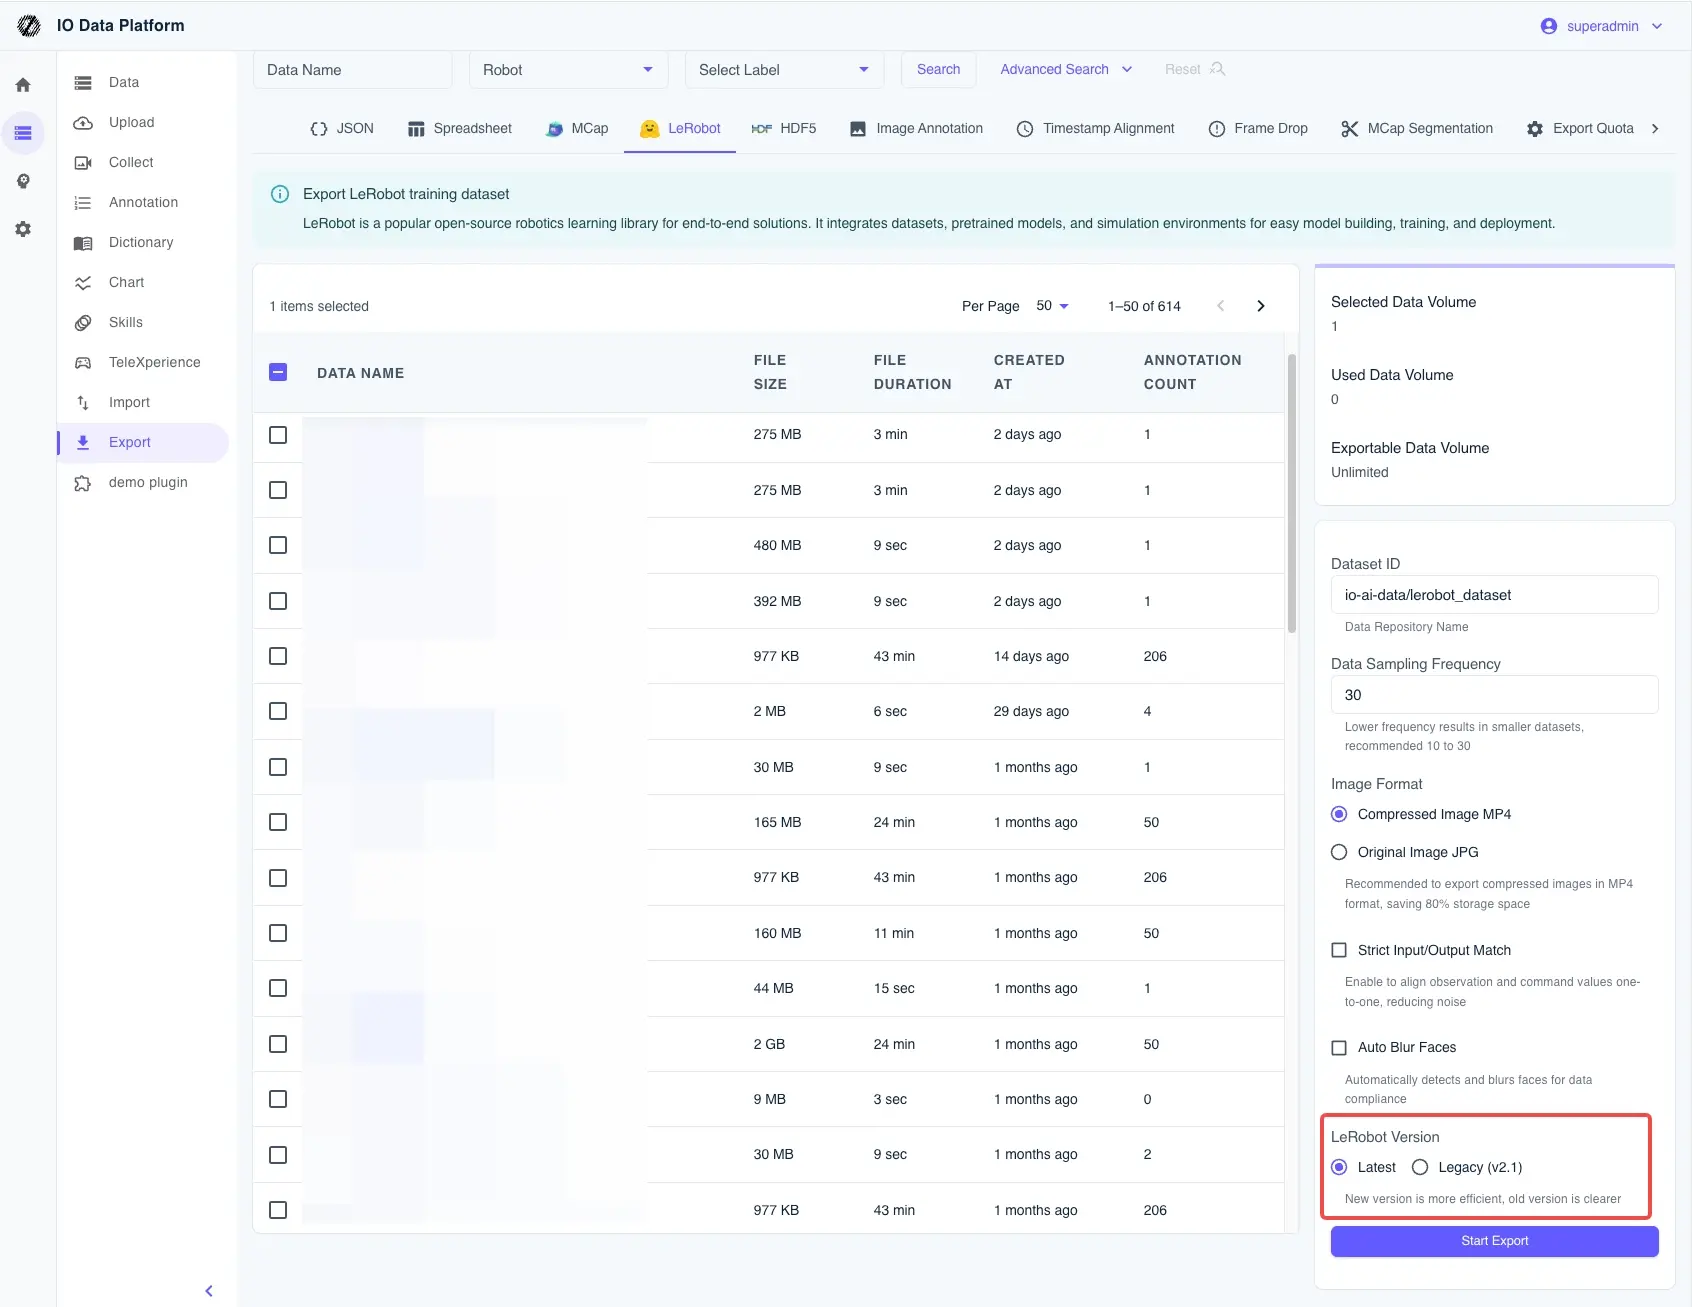Enable the Auto Blur Faces checkbox
The width and height of the screenshot is (1692, 1307).
1339,1047
